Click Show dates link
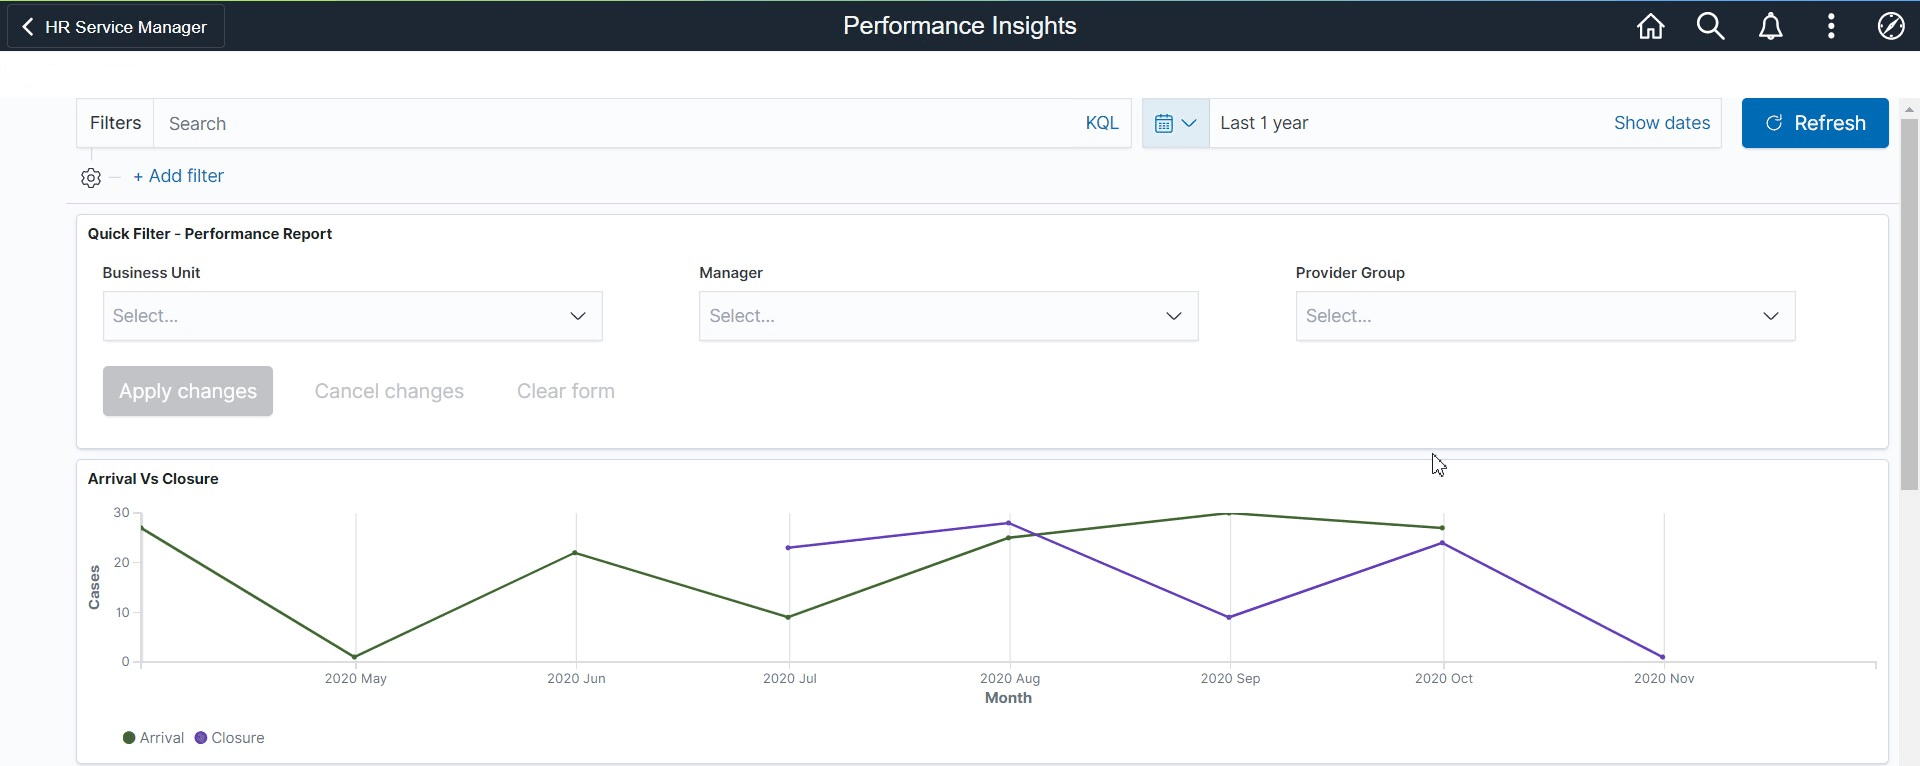This screenshot has width=1920, height=766. [1662, 123]
